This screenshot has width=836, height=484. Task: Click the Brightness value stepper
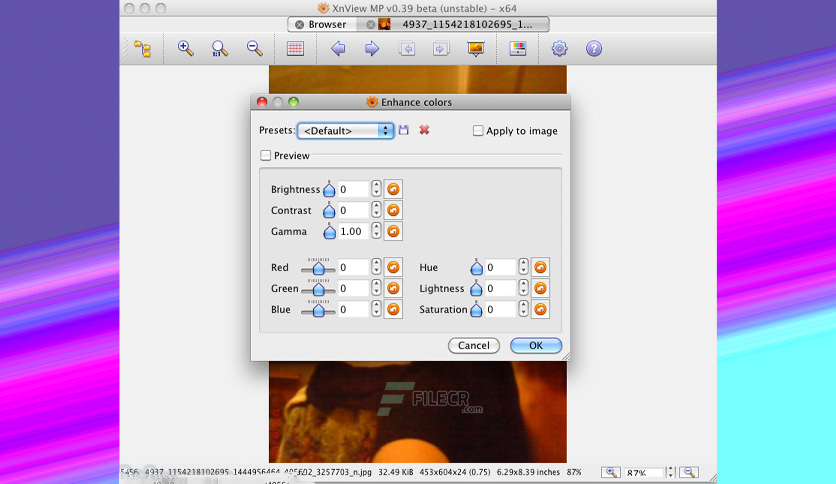click(x=376, y=189)
